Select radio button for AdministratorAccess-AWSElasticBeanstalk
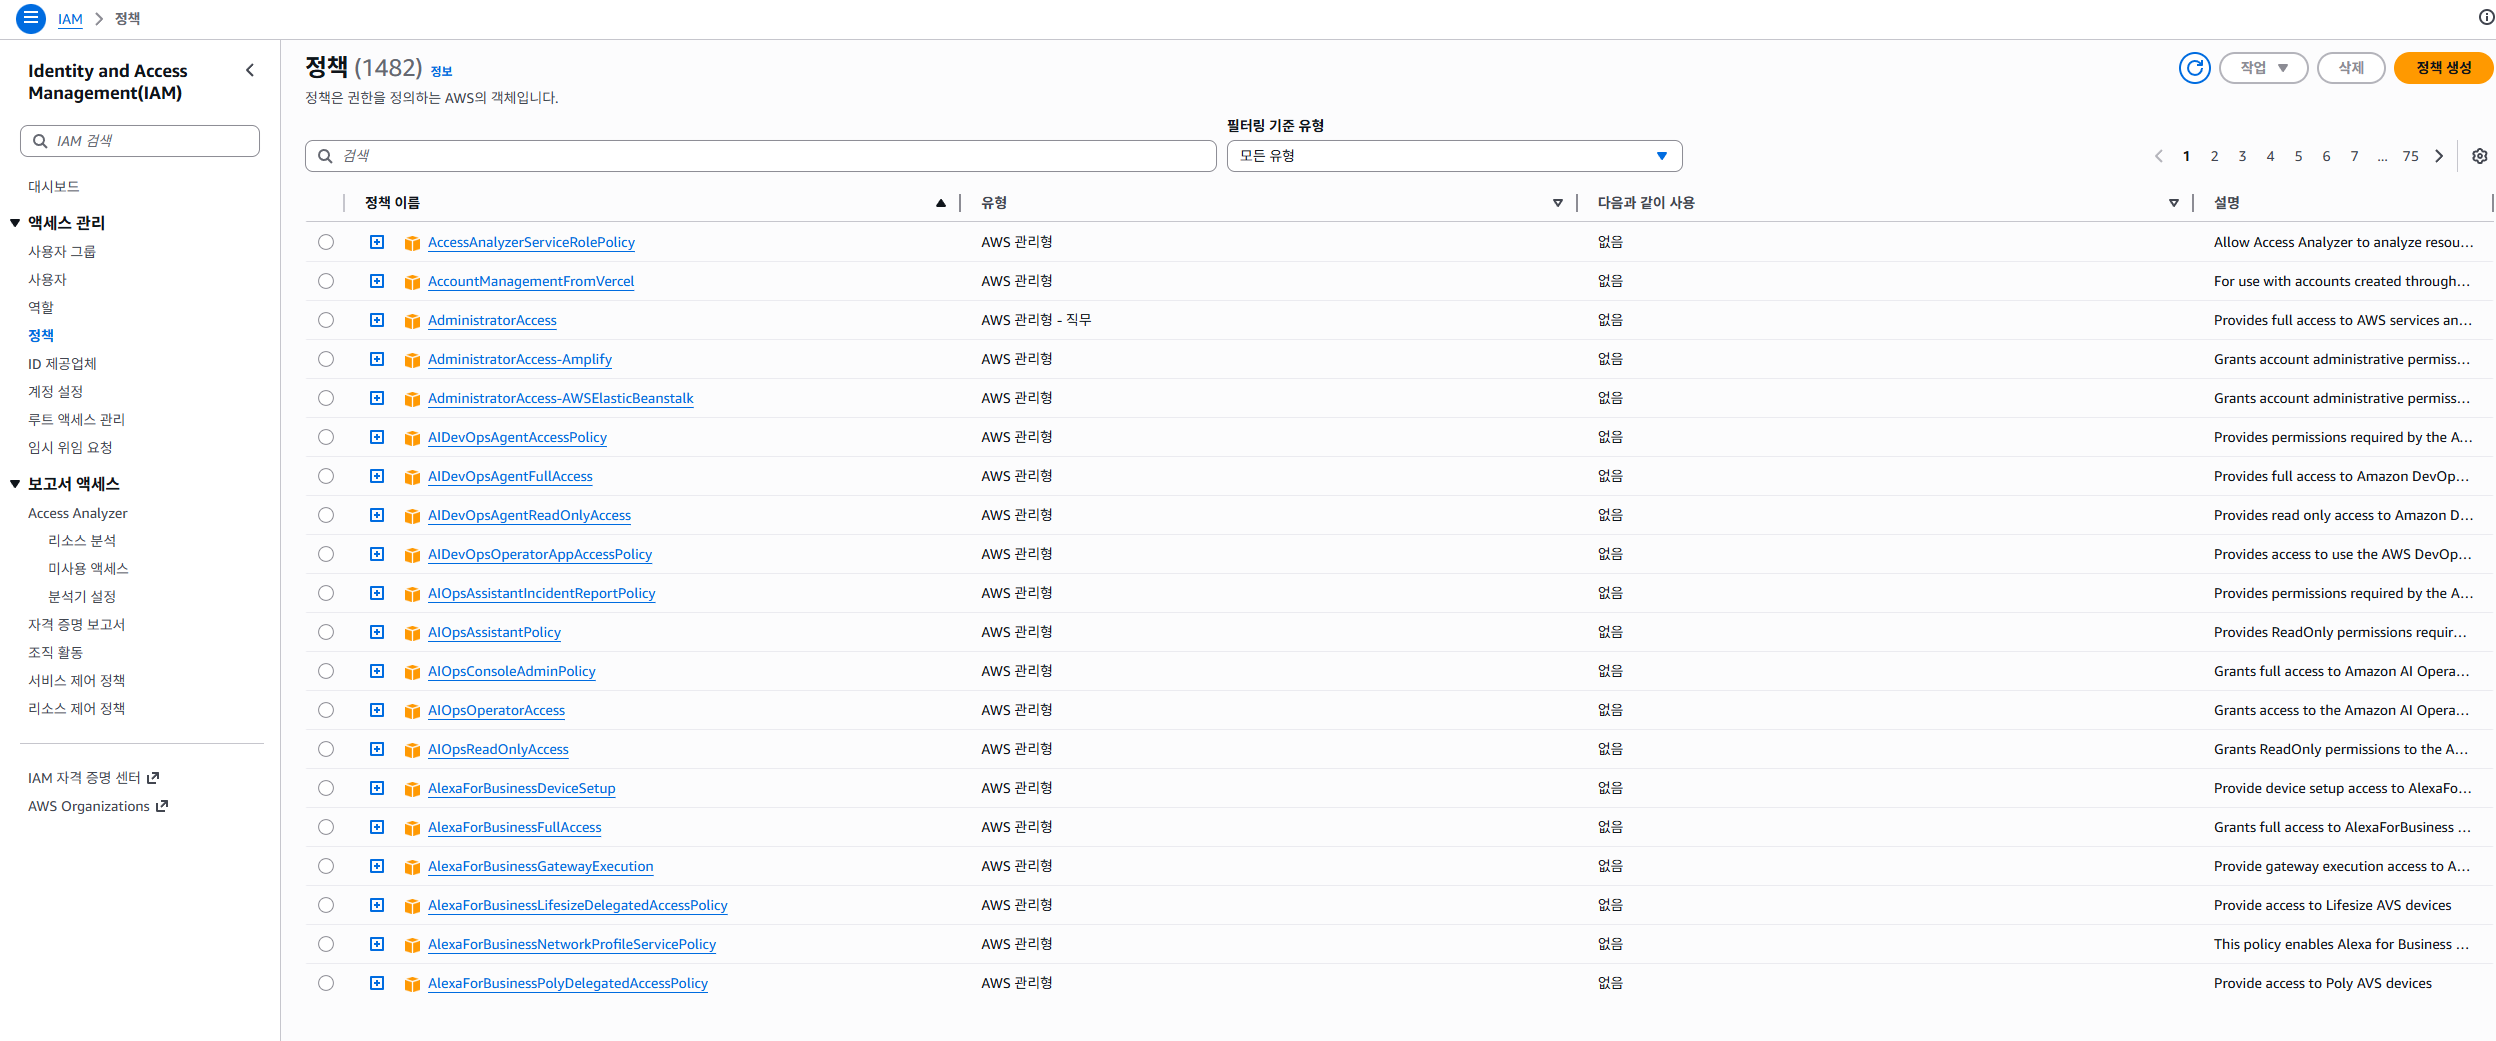2496x1041 pixels. (326, 398)
